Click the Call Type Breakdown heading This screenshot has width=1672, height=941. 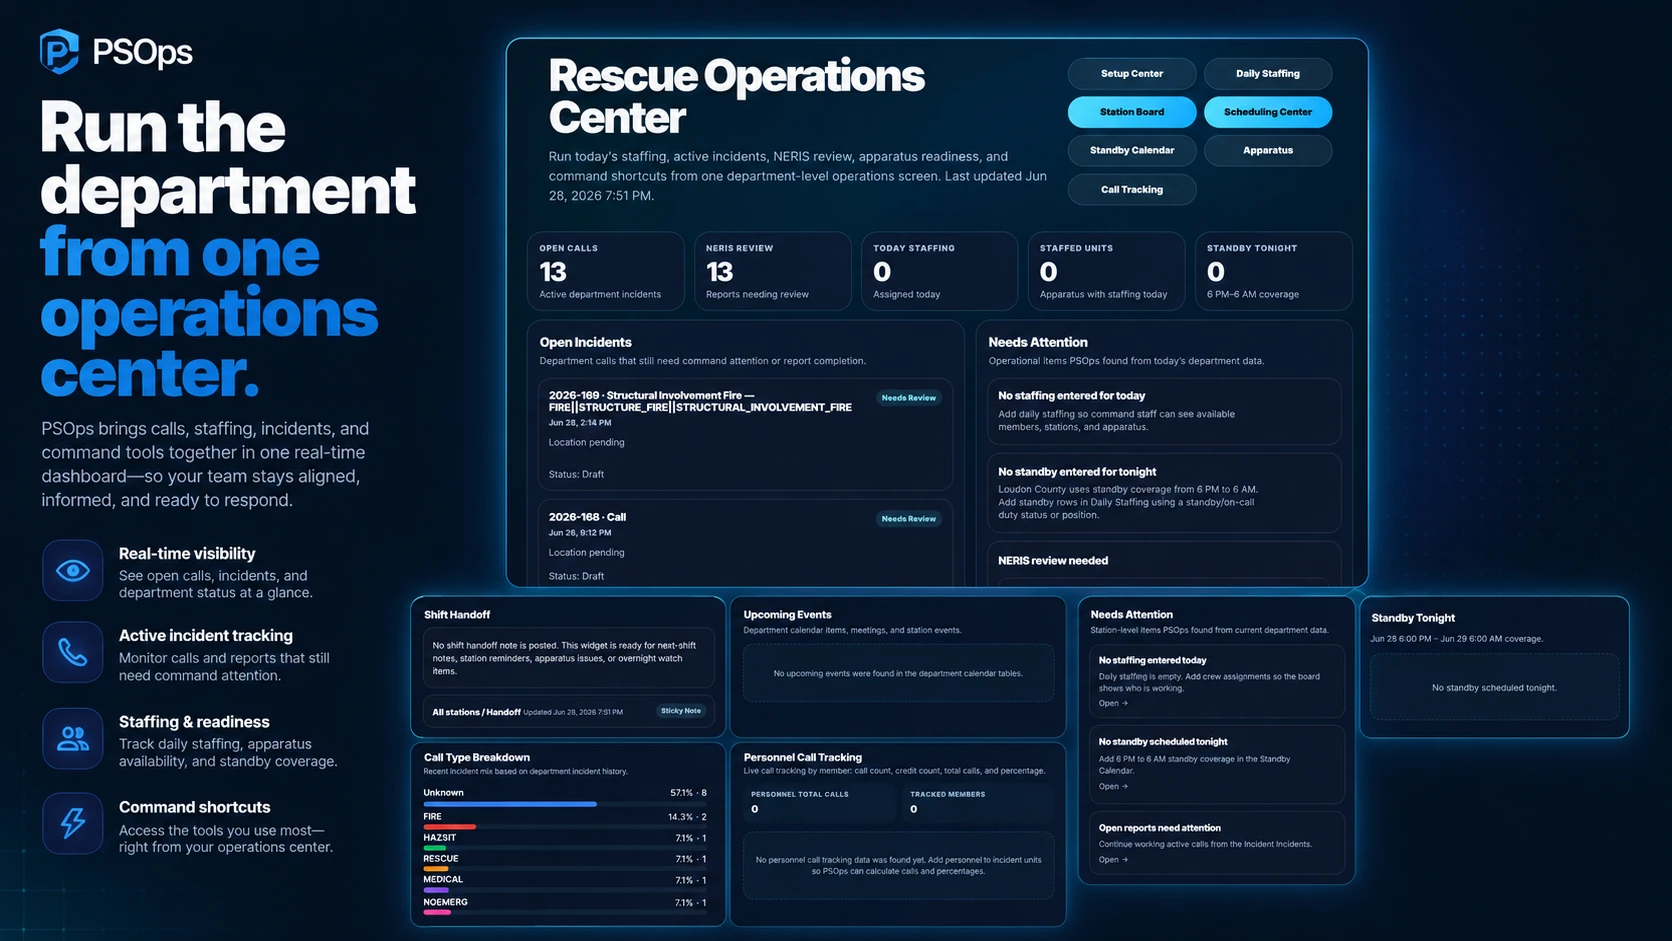tap(477, 757)
